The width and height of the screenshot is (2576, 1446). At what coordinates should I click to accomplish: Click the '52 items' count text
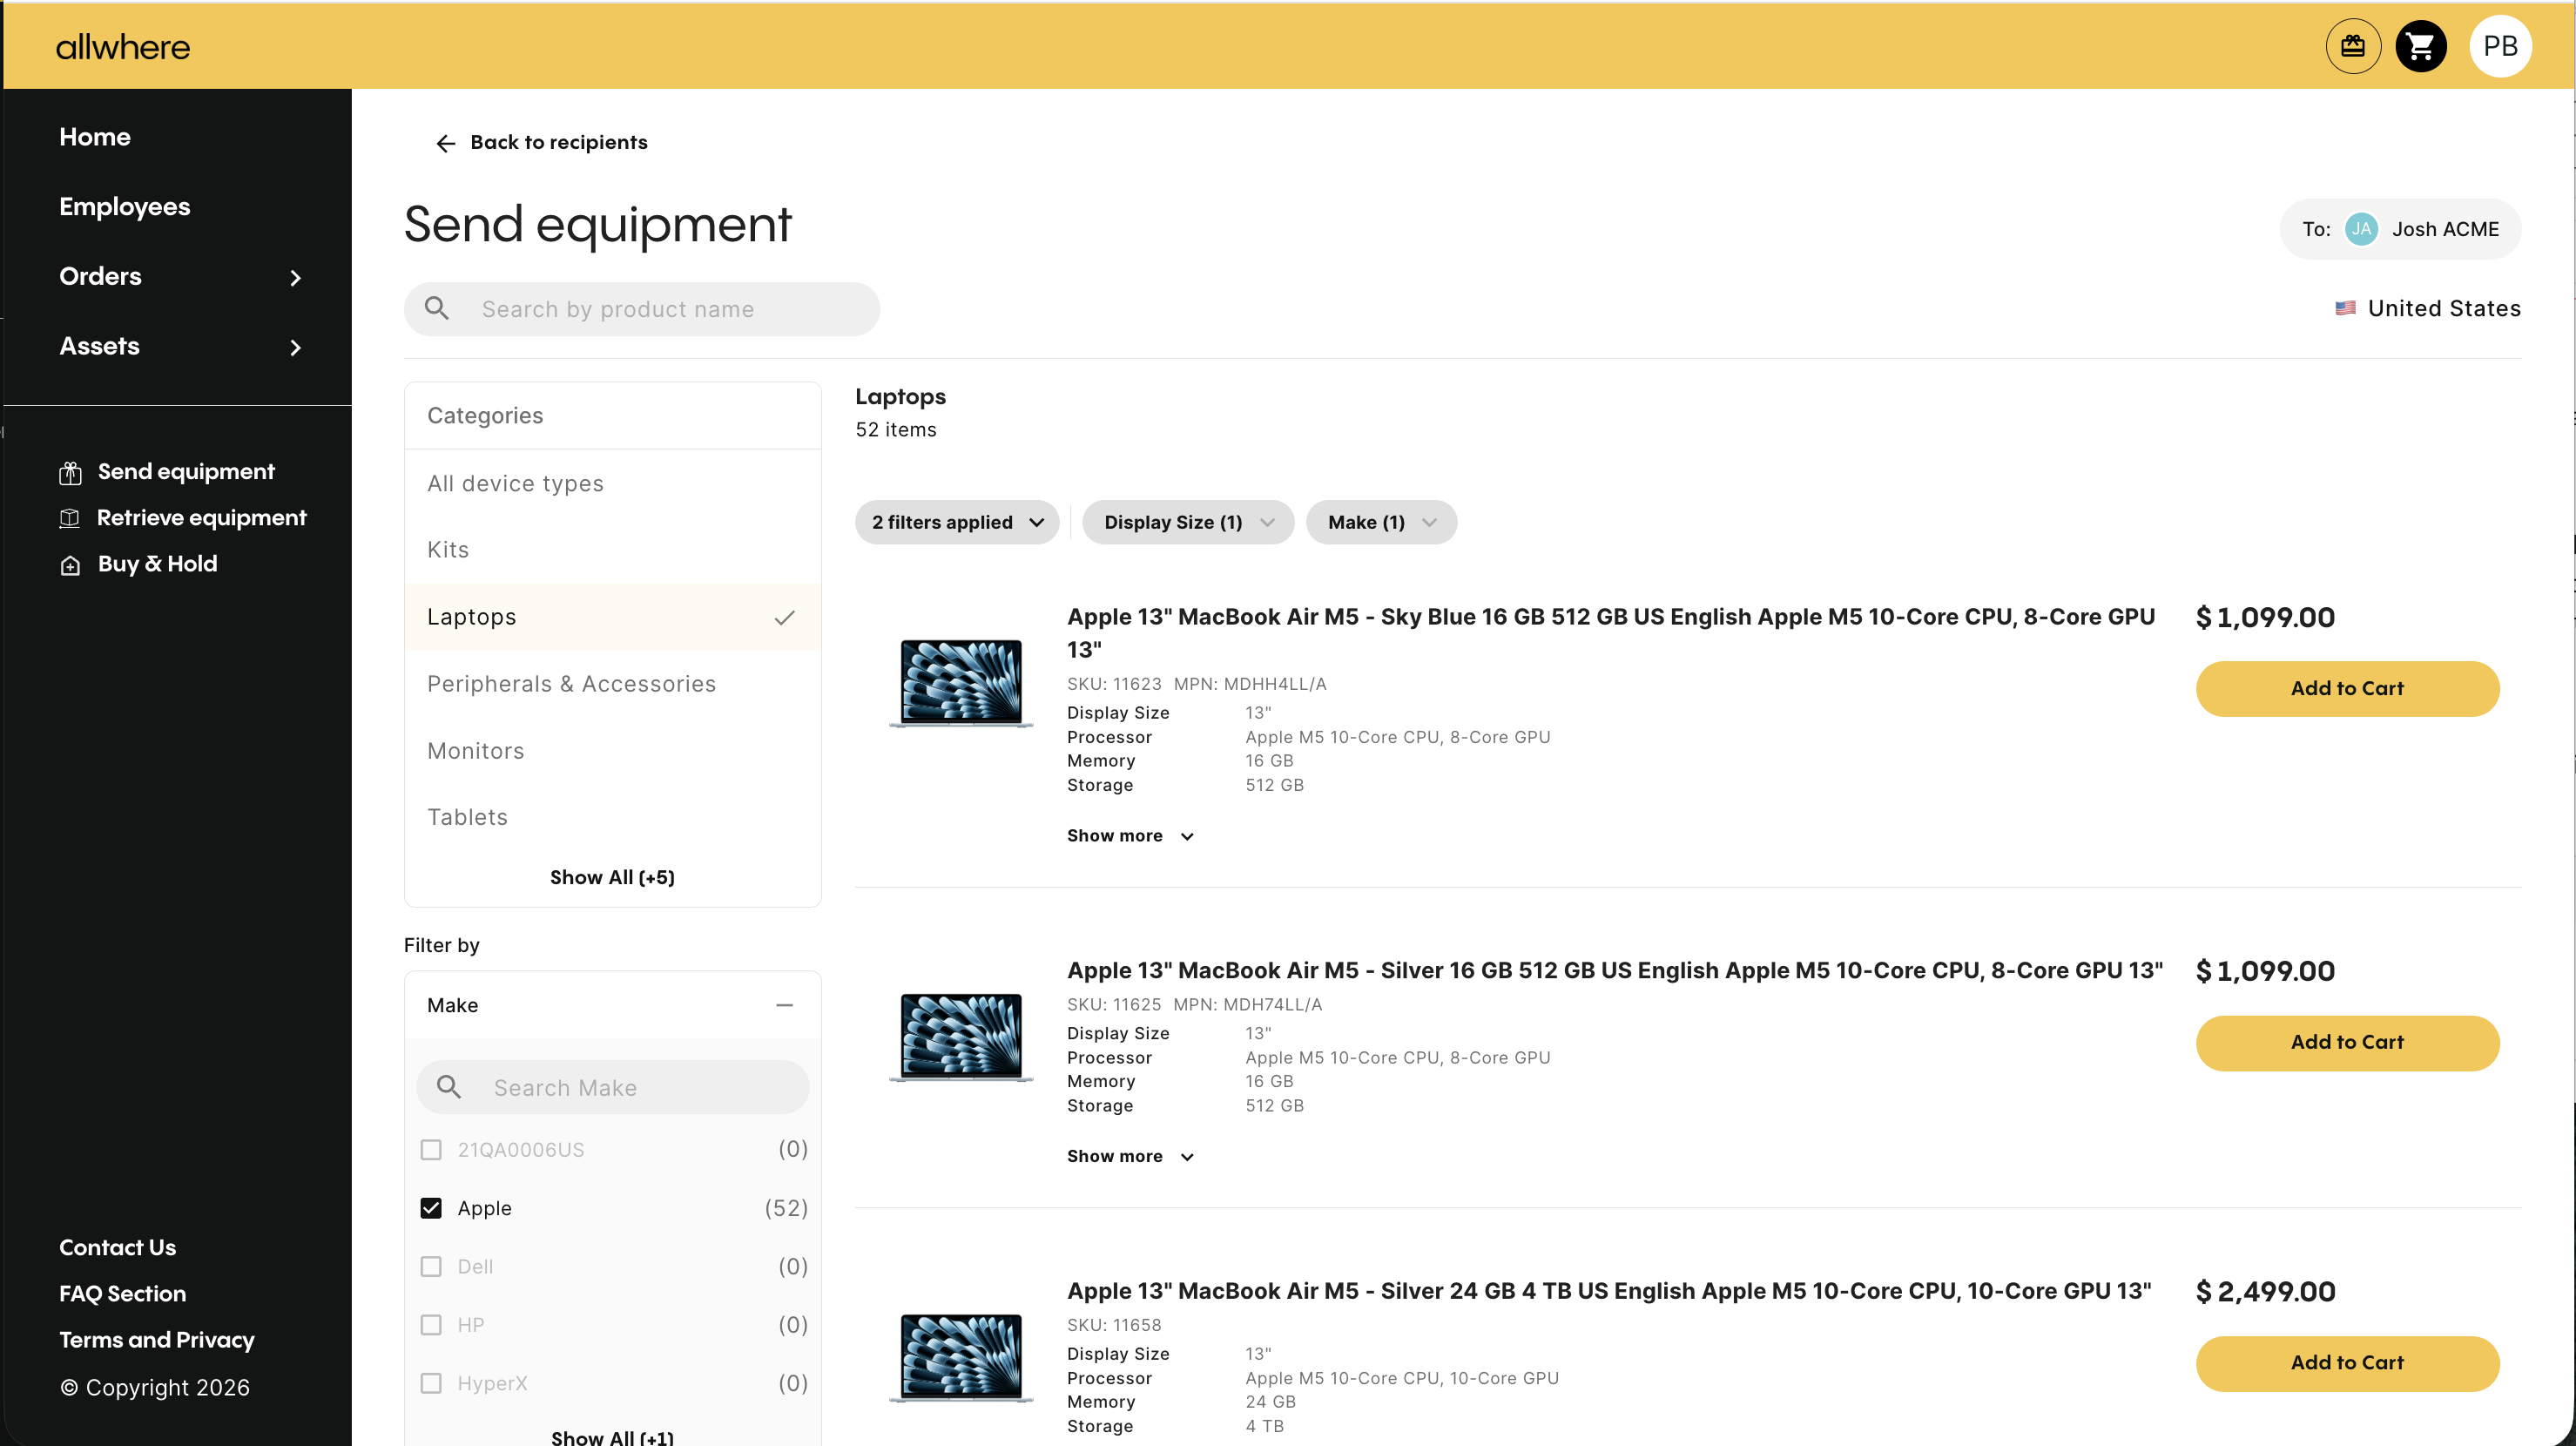895,429
